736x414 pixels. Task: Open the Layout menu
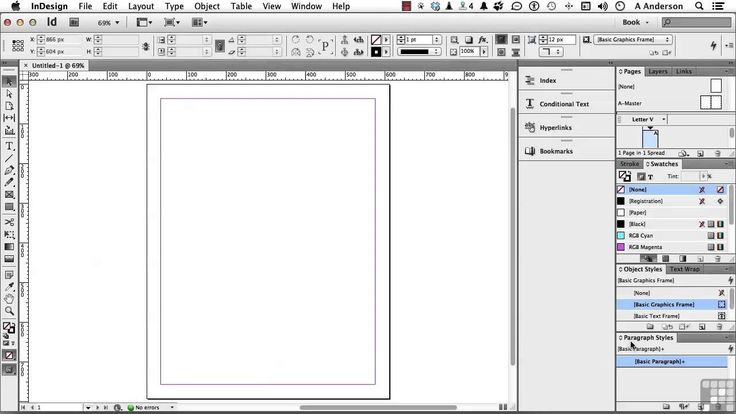click(141, 6)
